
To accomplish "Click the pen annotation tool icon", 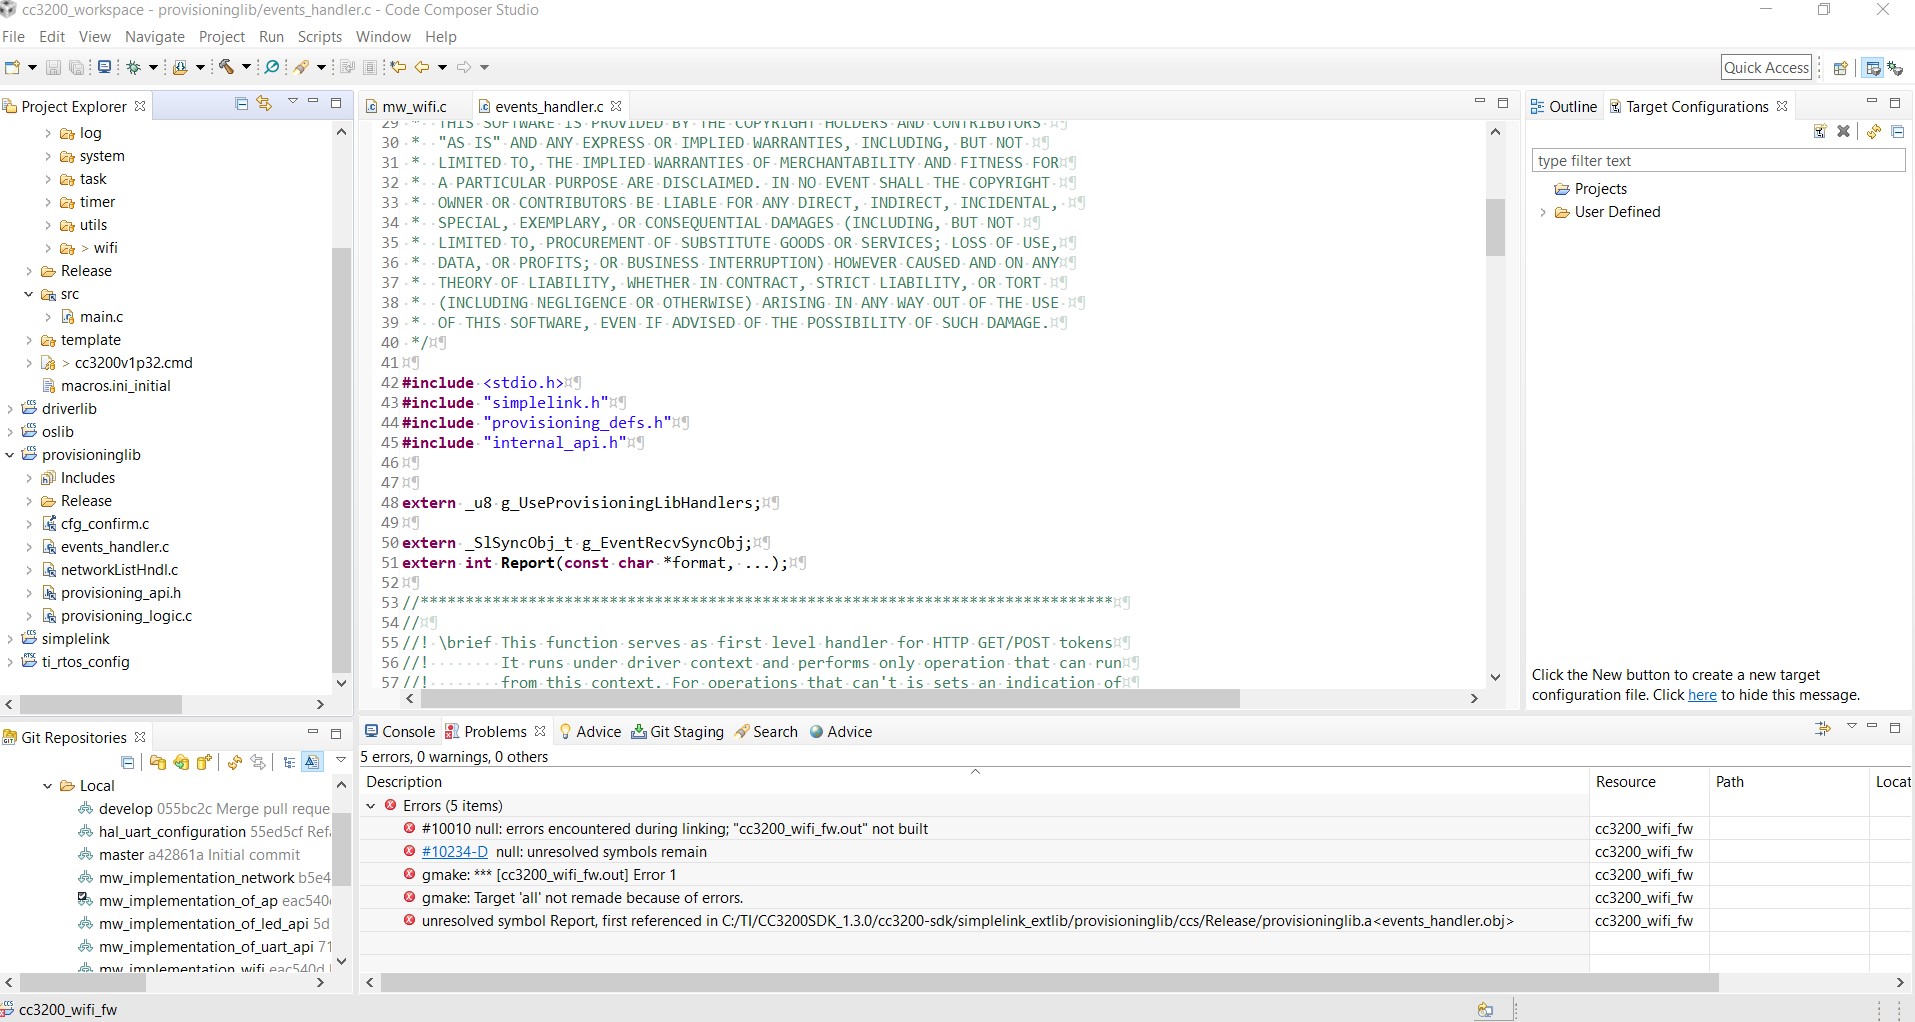I will click(301, 67).
